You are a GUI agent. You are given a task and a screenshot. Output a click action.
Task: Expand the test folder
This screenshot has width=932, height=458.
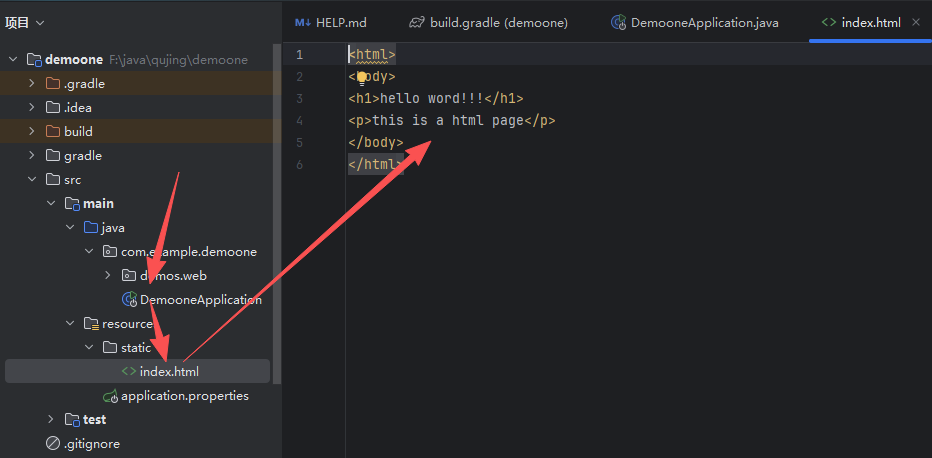pyautogui.click(x=51, y=419)
